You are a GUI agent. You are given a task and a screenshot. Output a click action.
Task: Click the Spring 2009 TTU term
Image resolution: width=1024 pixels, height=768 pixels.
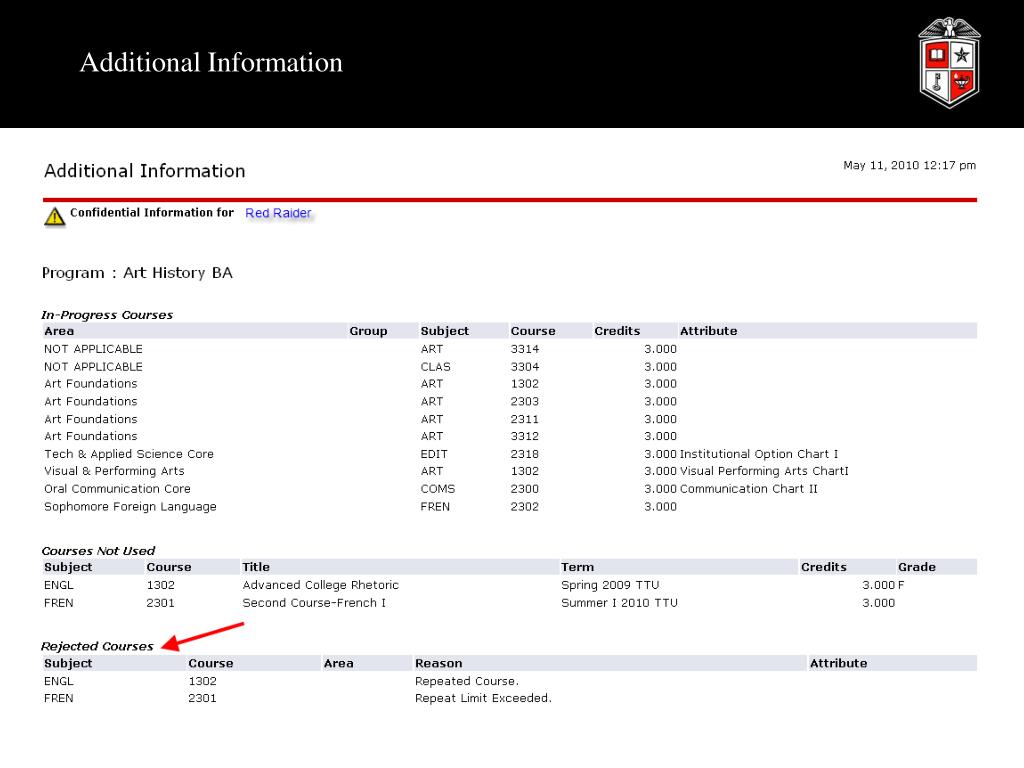pos(610,584)
